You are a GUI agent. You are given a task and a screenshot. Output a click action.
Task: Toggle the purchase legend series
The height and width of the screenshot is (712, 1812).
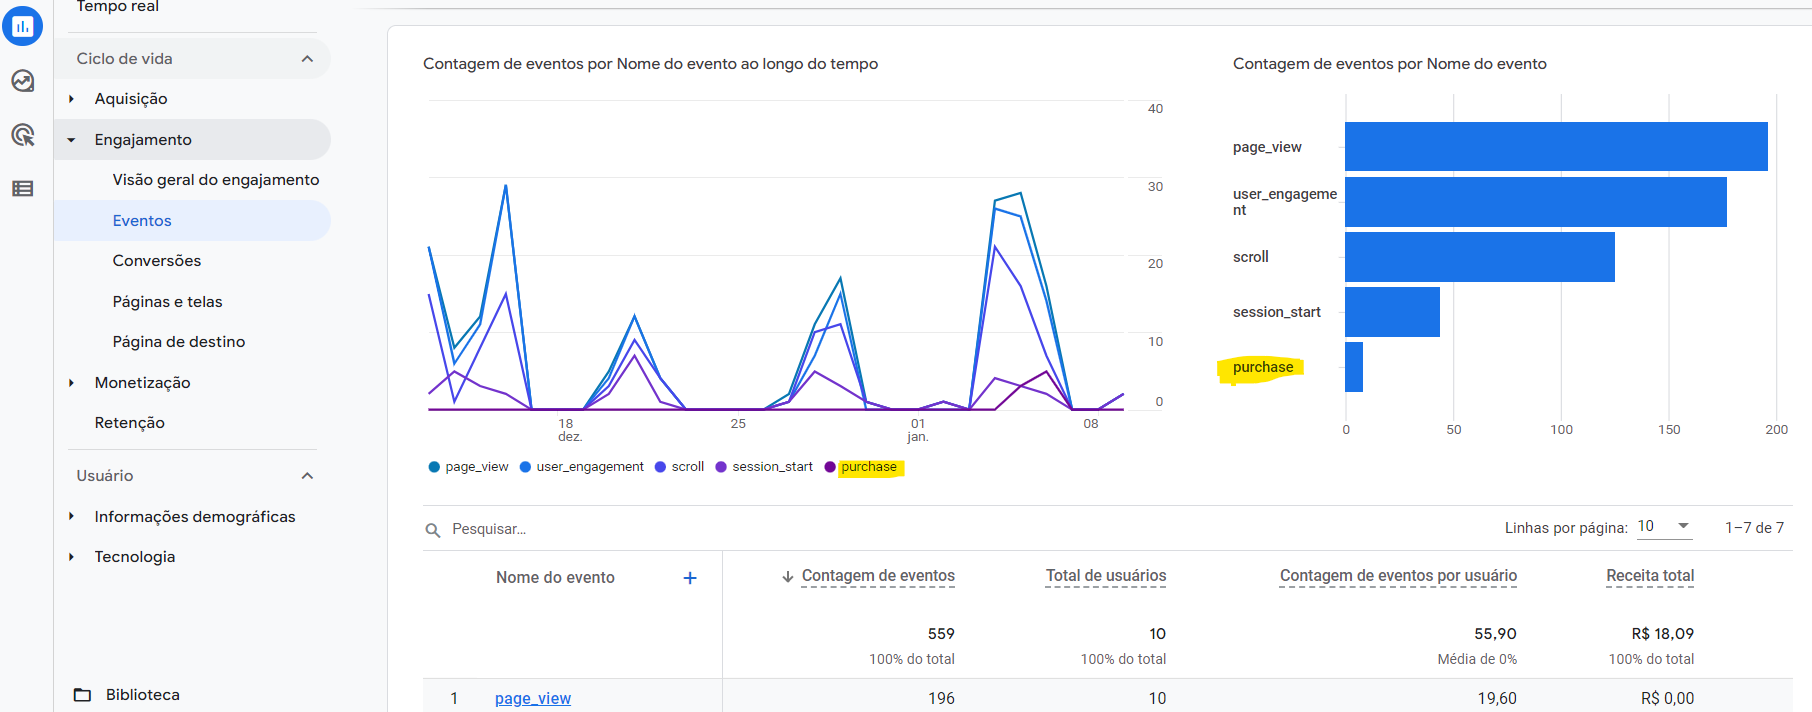tap(861, 467)
